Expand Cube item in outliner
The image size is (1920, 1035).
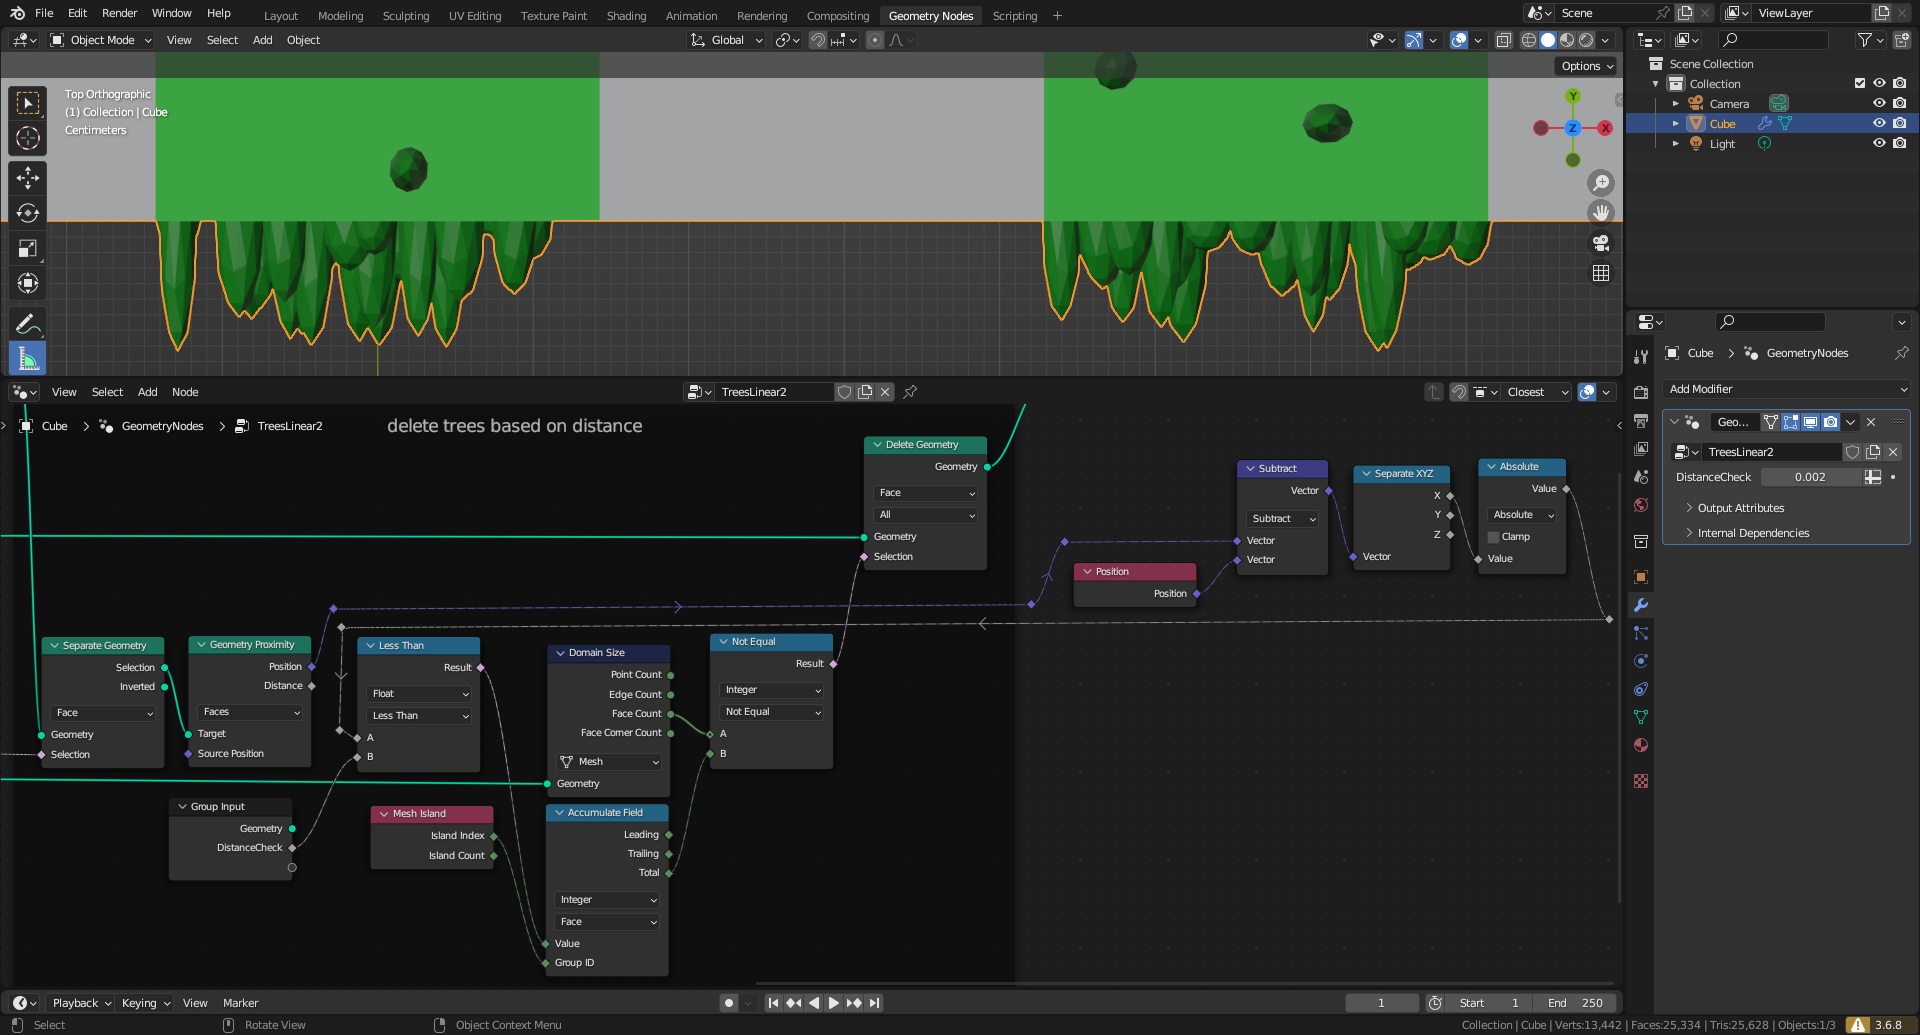point(1675,123)
